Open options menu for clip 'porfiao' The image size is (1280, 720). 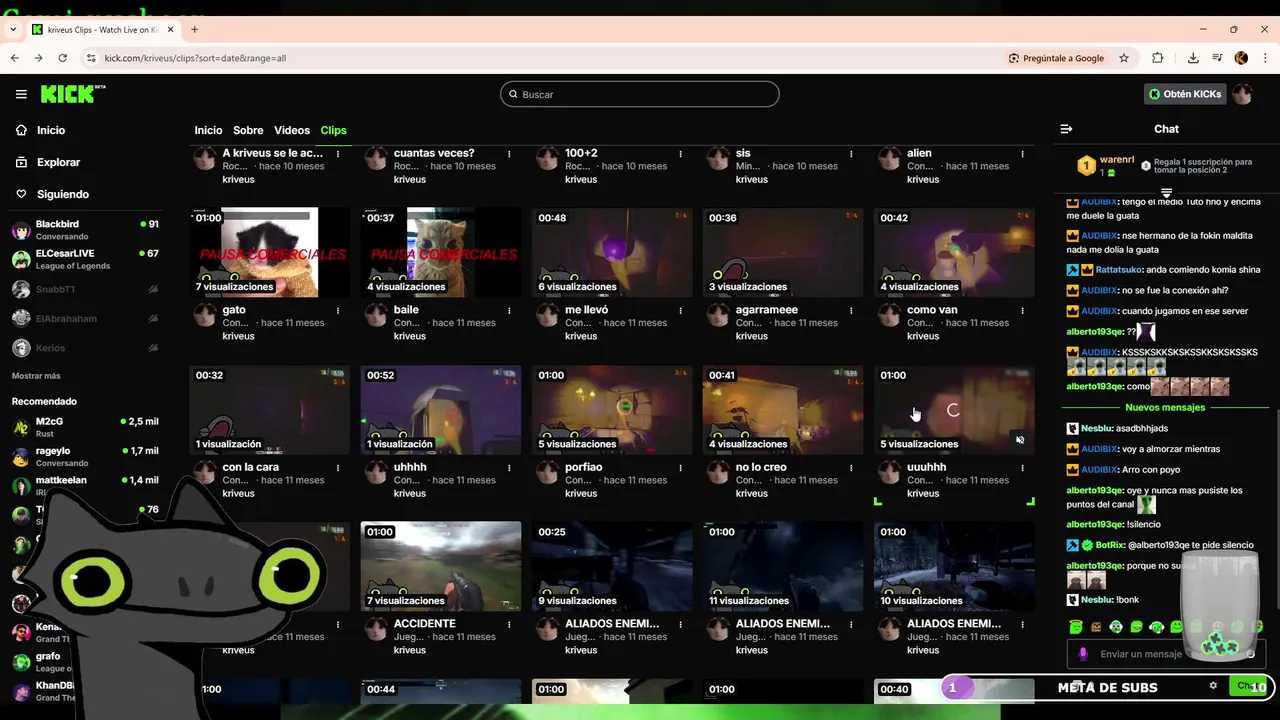click(680, 468)
